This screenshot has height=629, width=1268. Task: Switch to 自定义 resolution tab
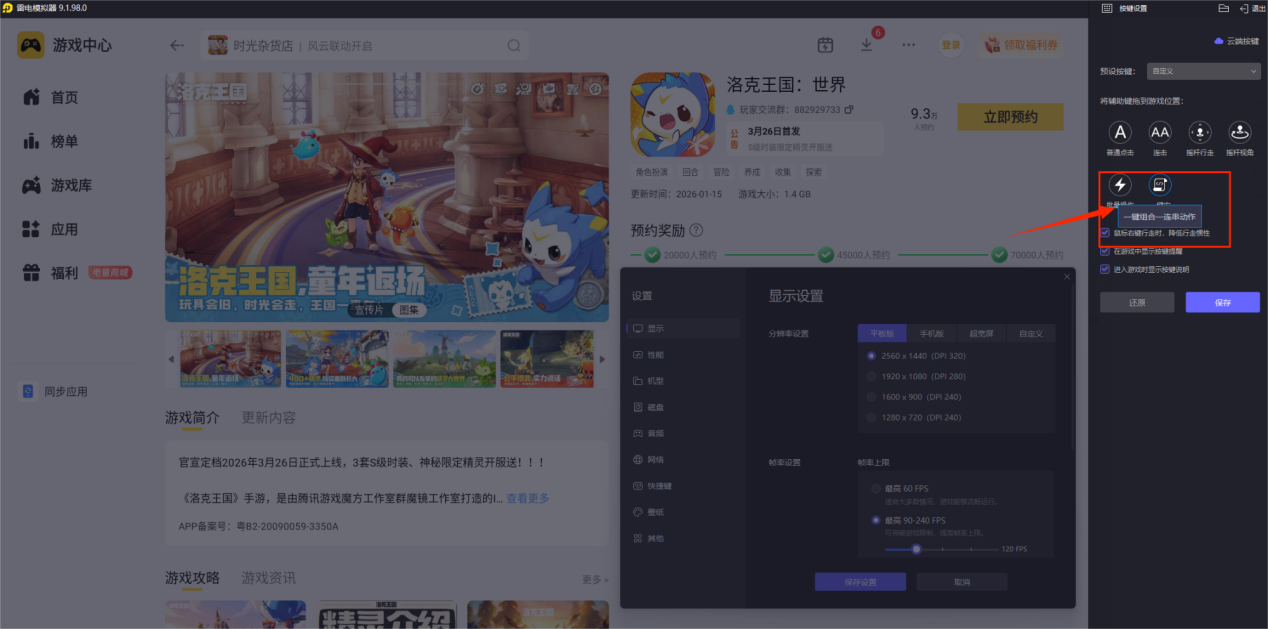(1030, 333)
